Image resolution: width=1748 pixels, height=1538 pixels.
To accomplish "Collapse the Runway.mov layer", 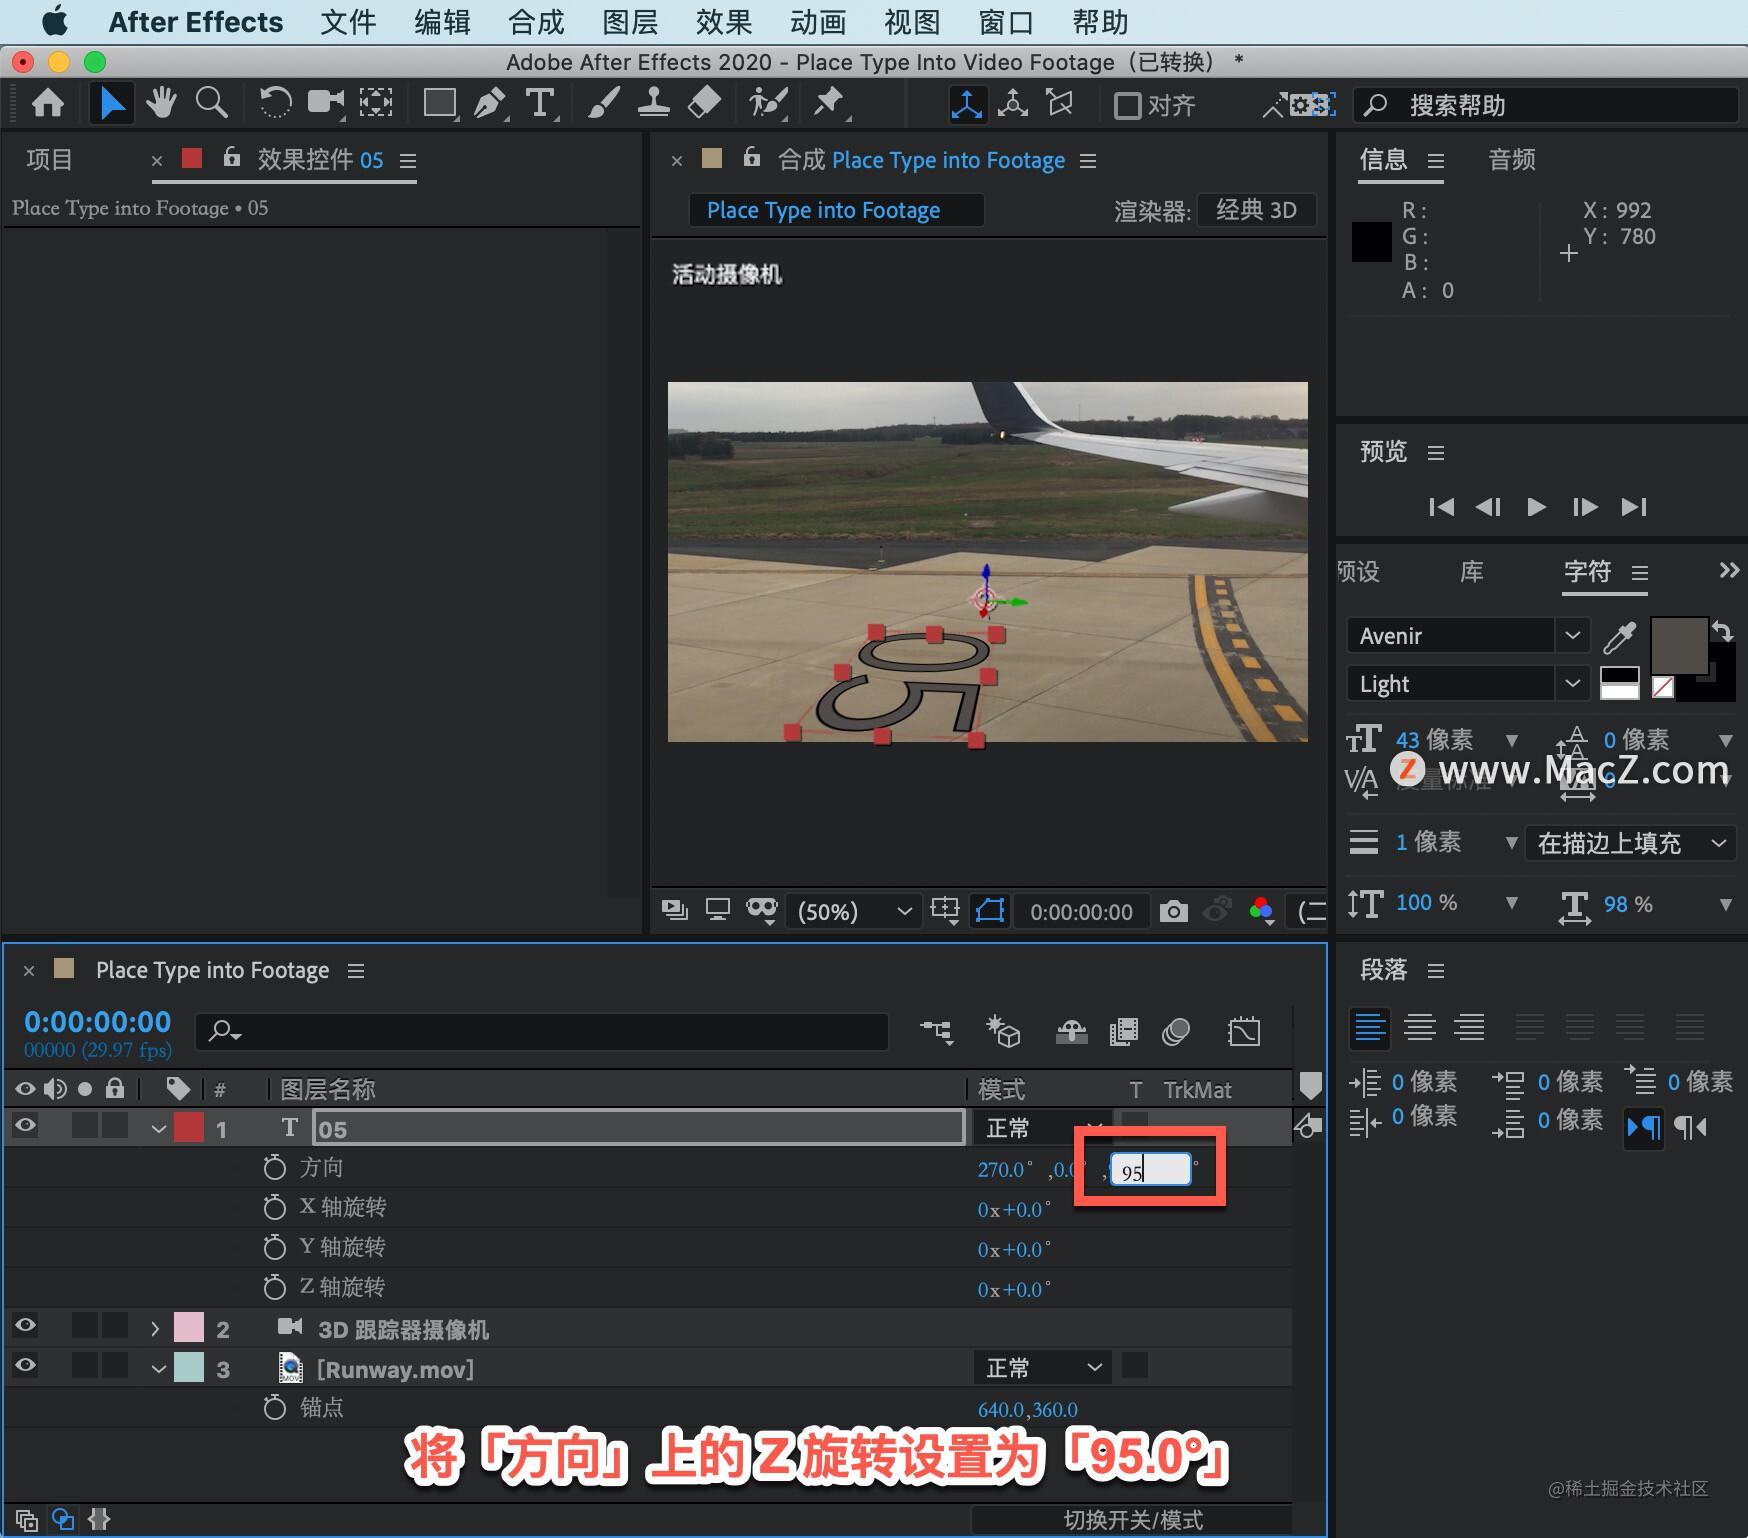I will point(158,1369).
